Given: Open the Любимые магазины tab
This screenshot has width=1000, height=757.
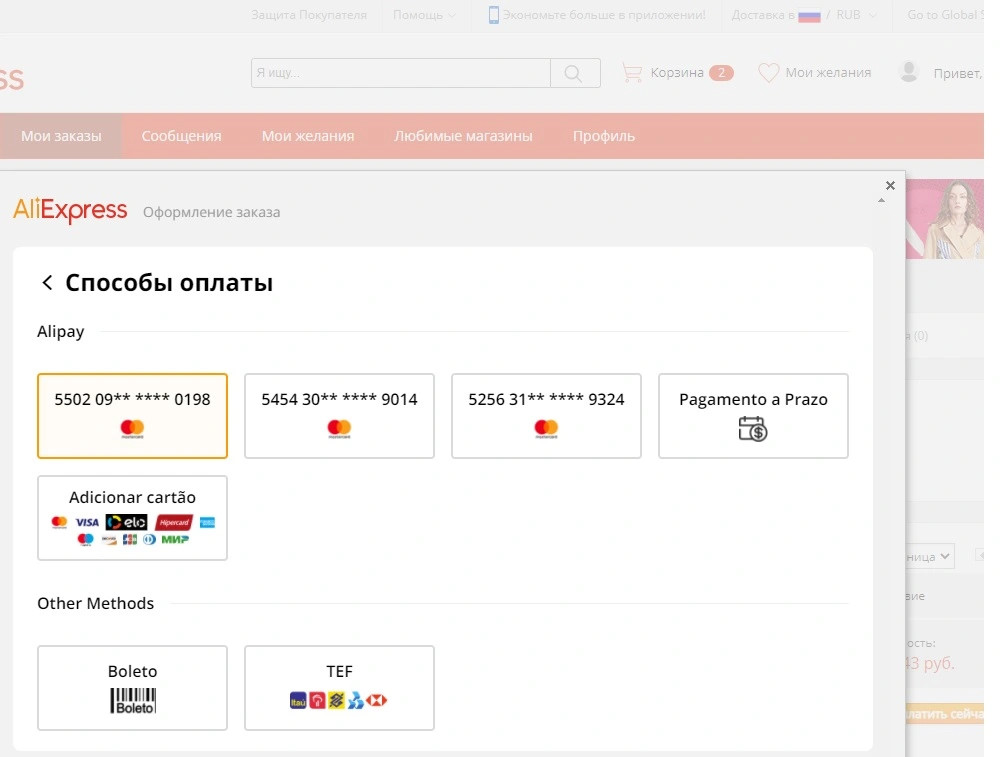Looking at the screenshot, I should (463, 136).
